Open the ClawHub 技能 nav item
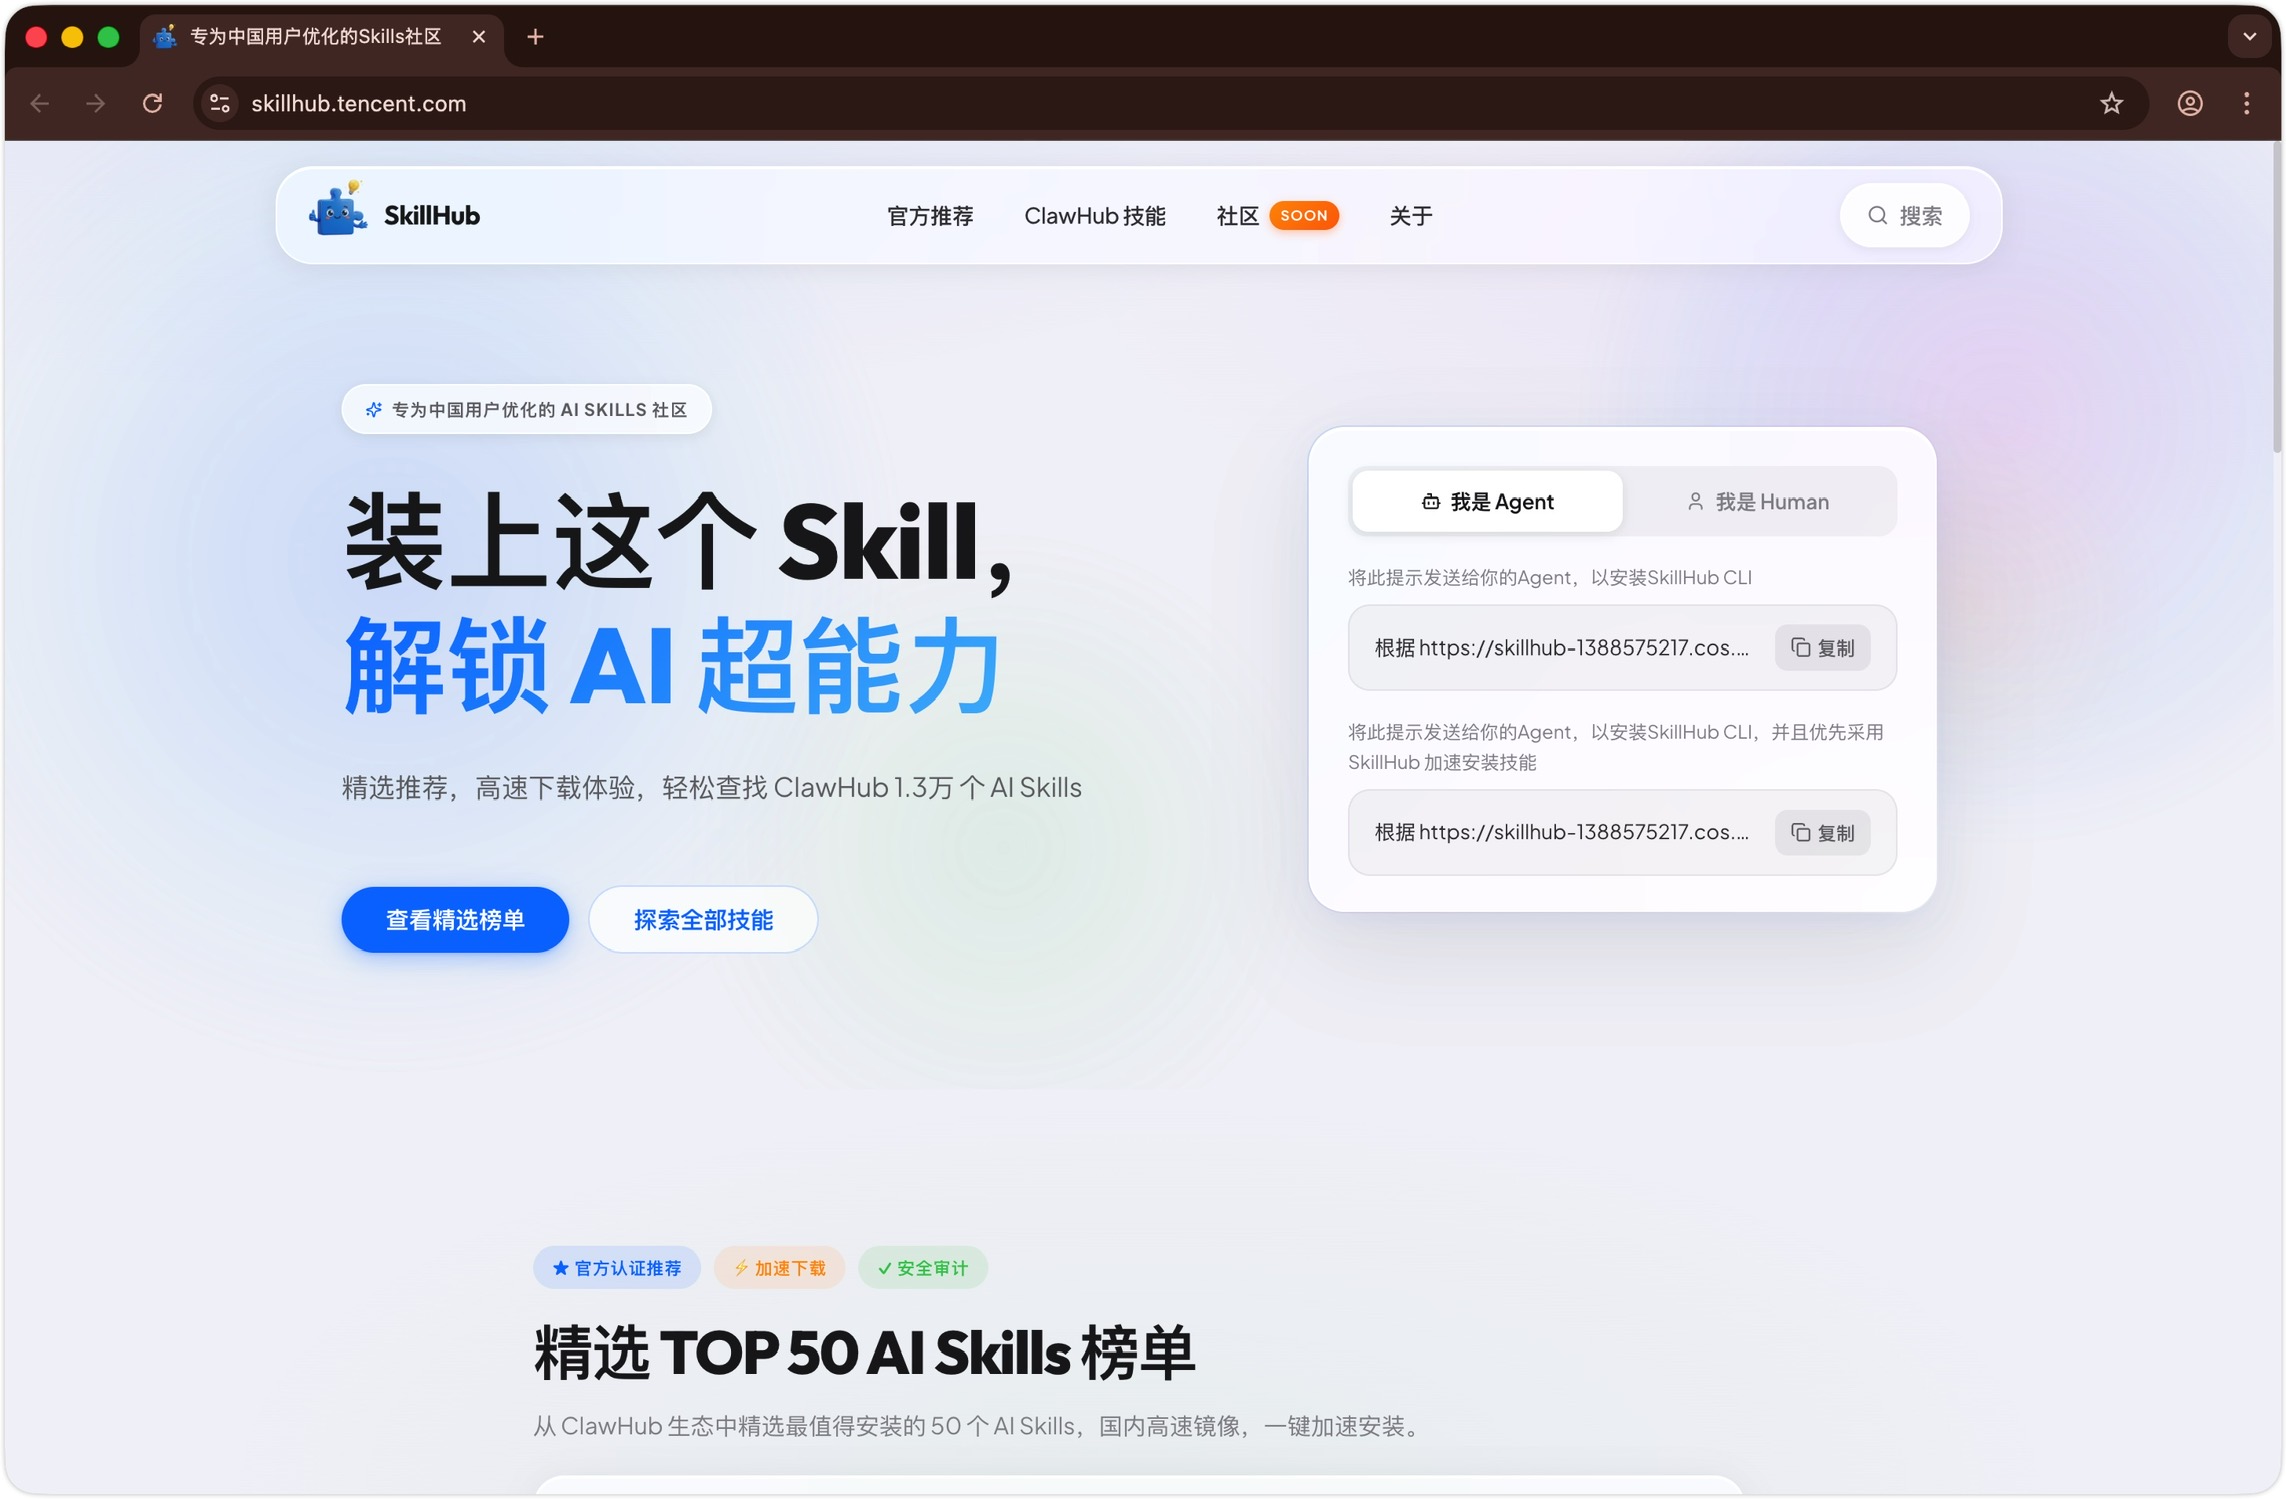The width and height of the screenshot is (2286, 1499). (x=1094, y=215)
